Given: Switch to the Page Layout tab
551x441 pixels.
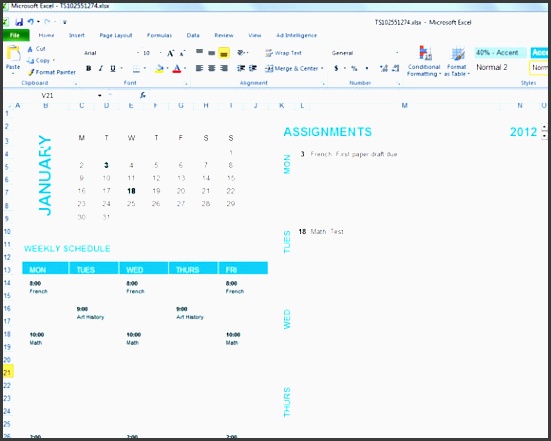Looking at the screenshot, I should point(116,35).
